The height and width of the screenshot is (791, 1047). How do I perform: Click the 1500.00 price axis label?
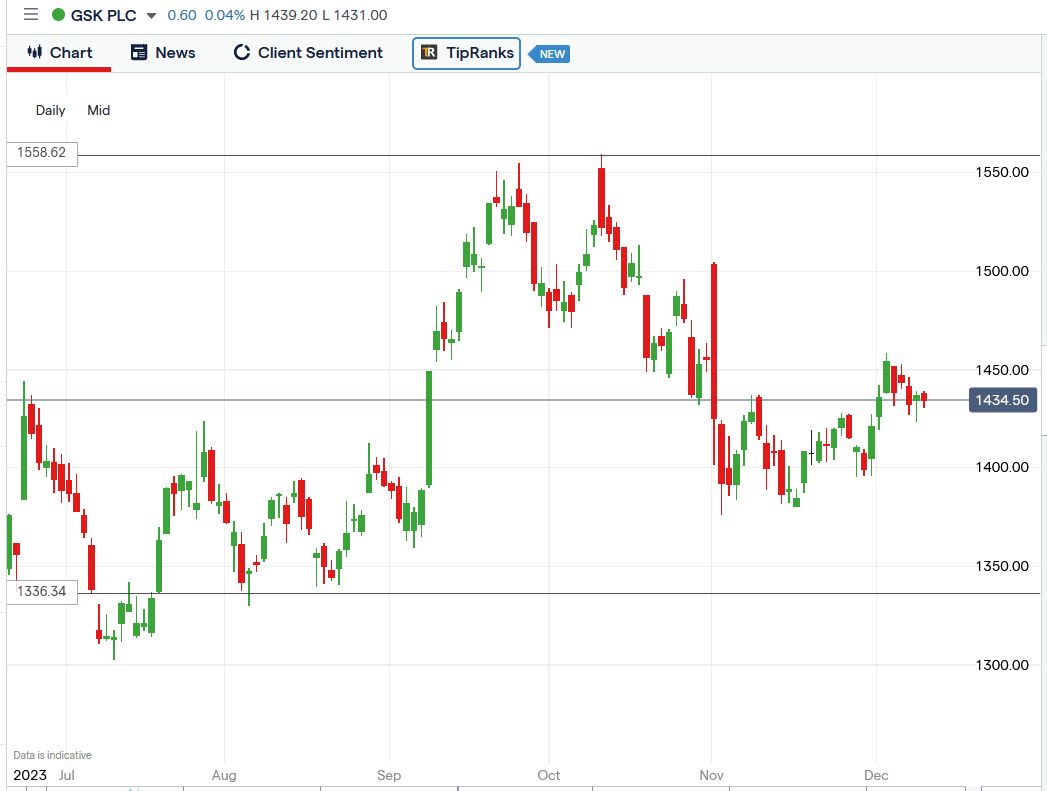pyautogui.click(x=1002, y=271)
